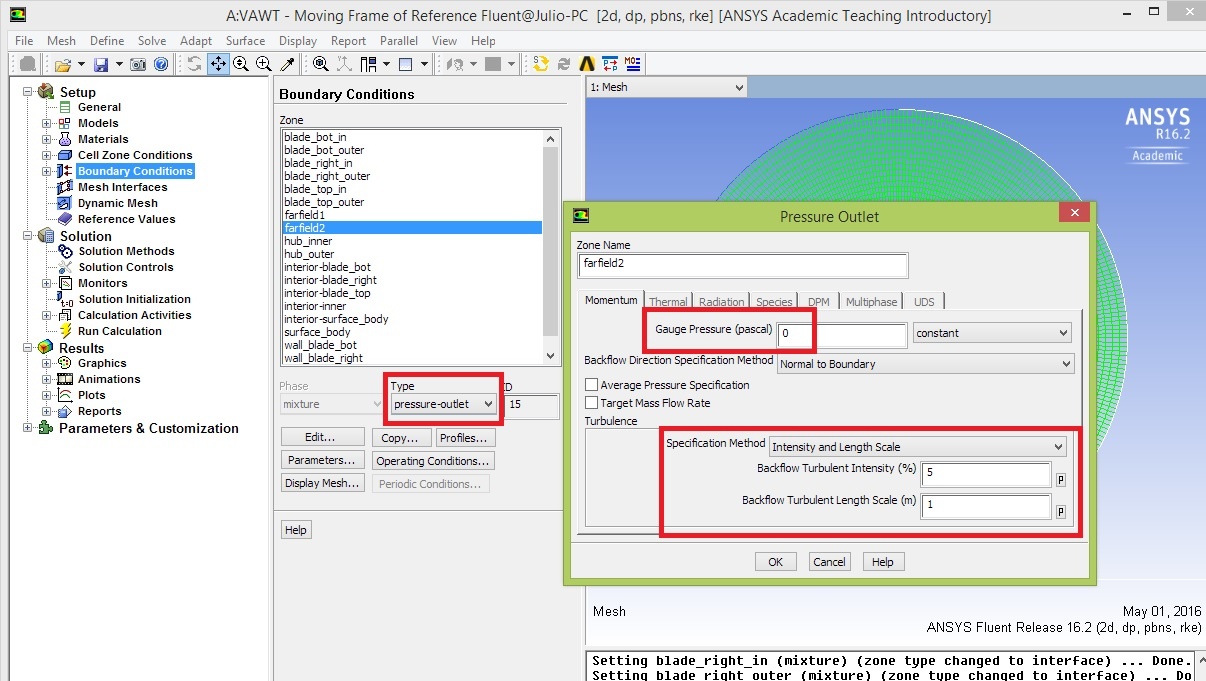The height and width of the screenshot is (681, 1206).
Task: Click the open file folder toolbar icon
Action: point(62,64)
